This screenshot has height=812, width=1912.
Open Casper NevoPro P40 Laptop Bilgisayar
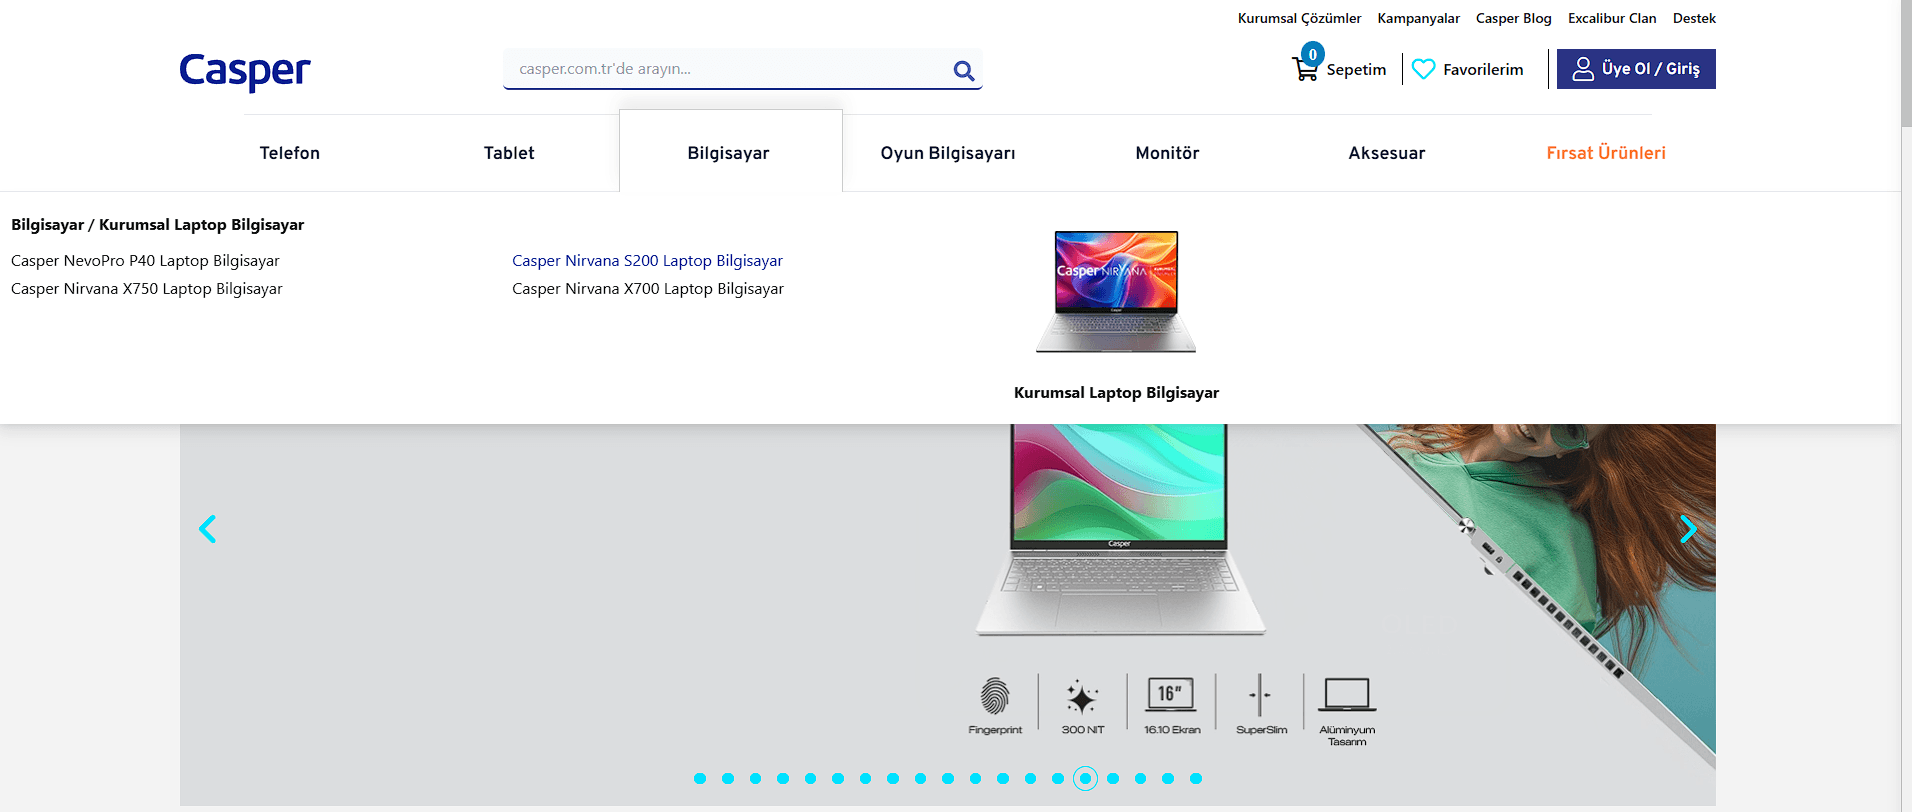145,261
